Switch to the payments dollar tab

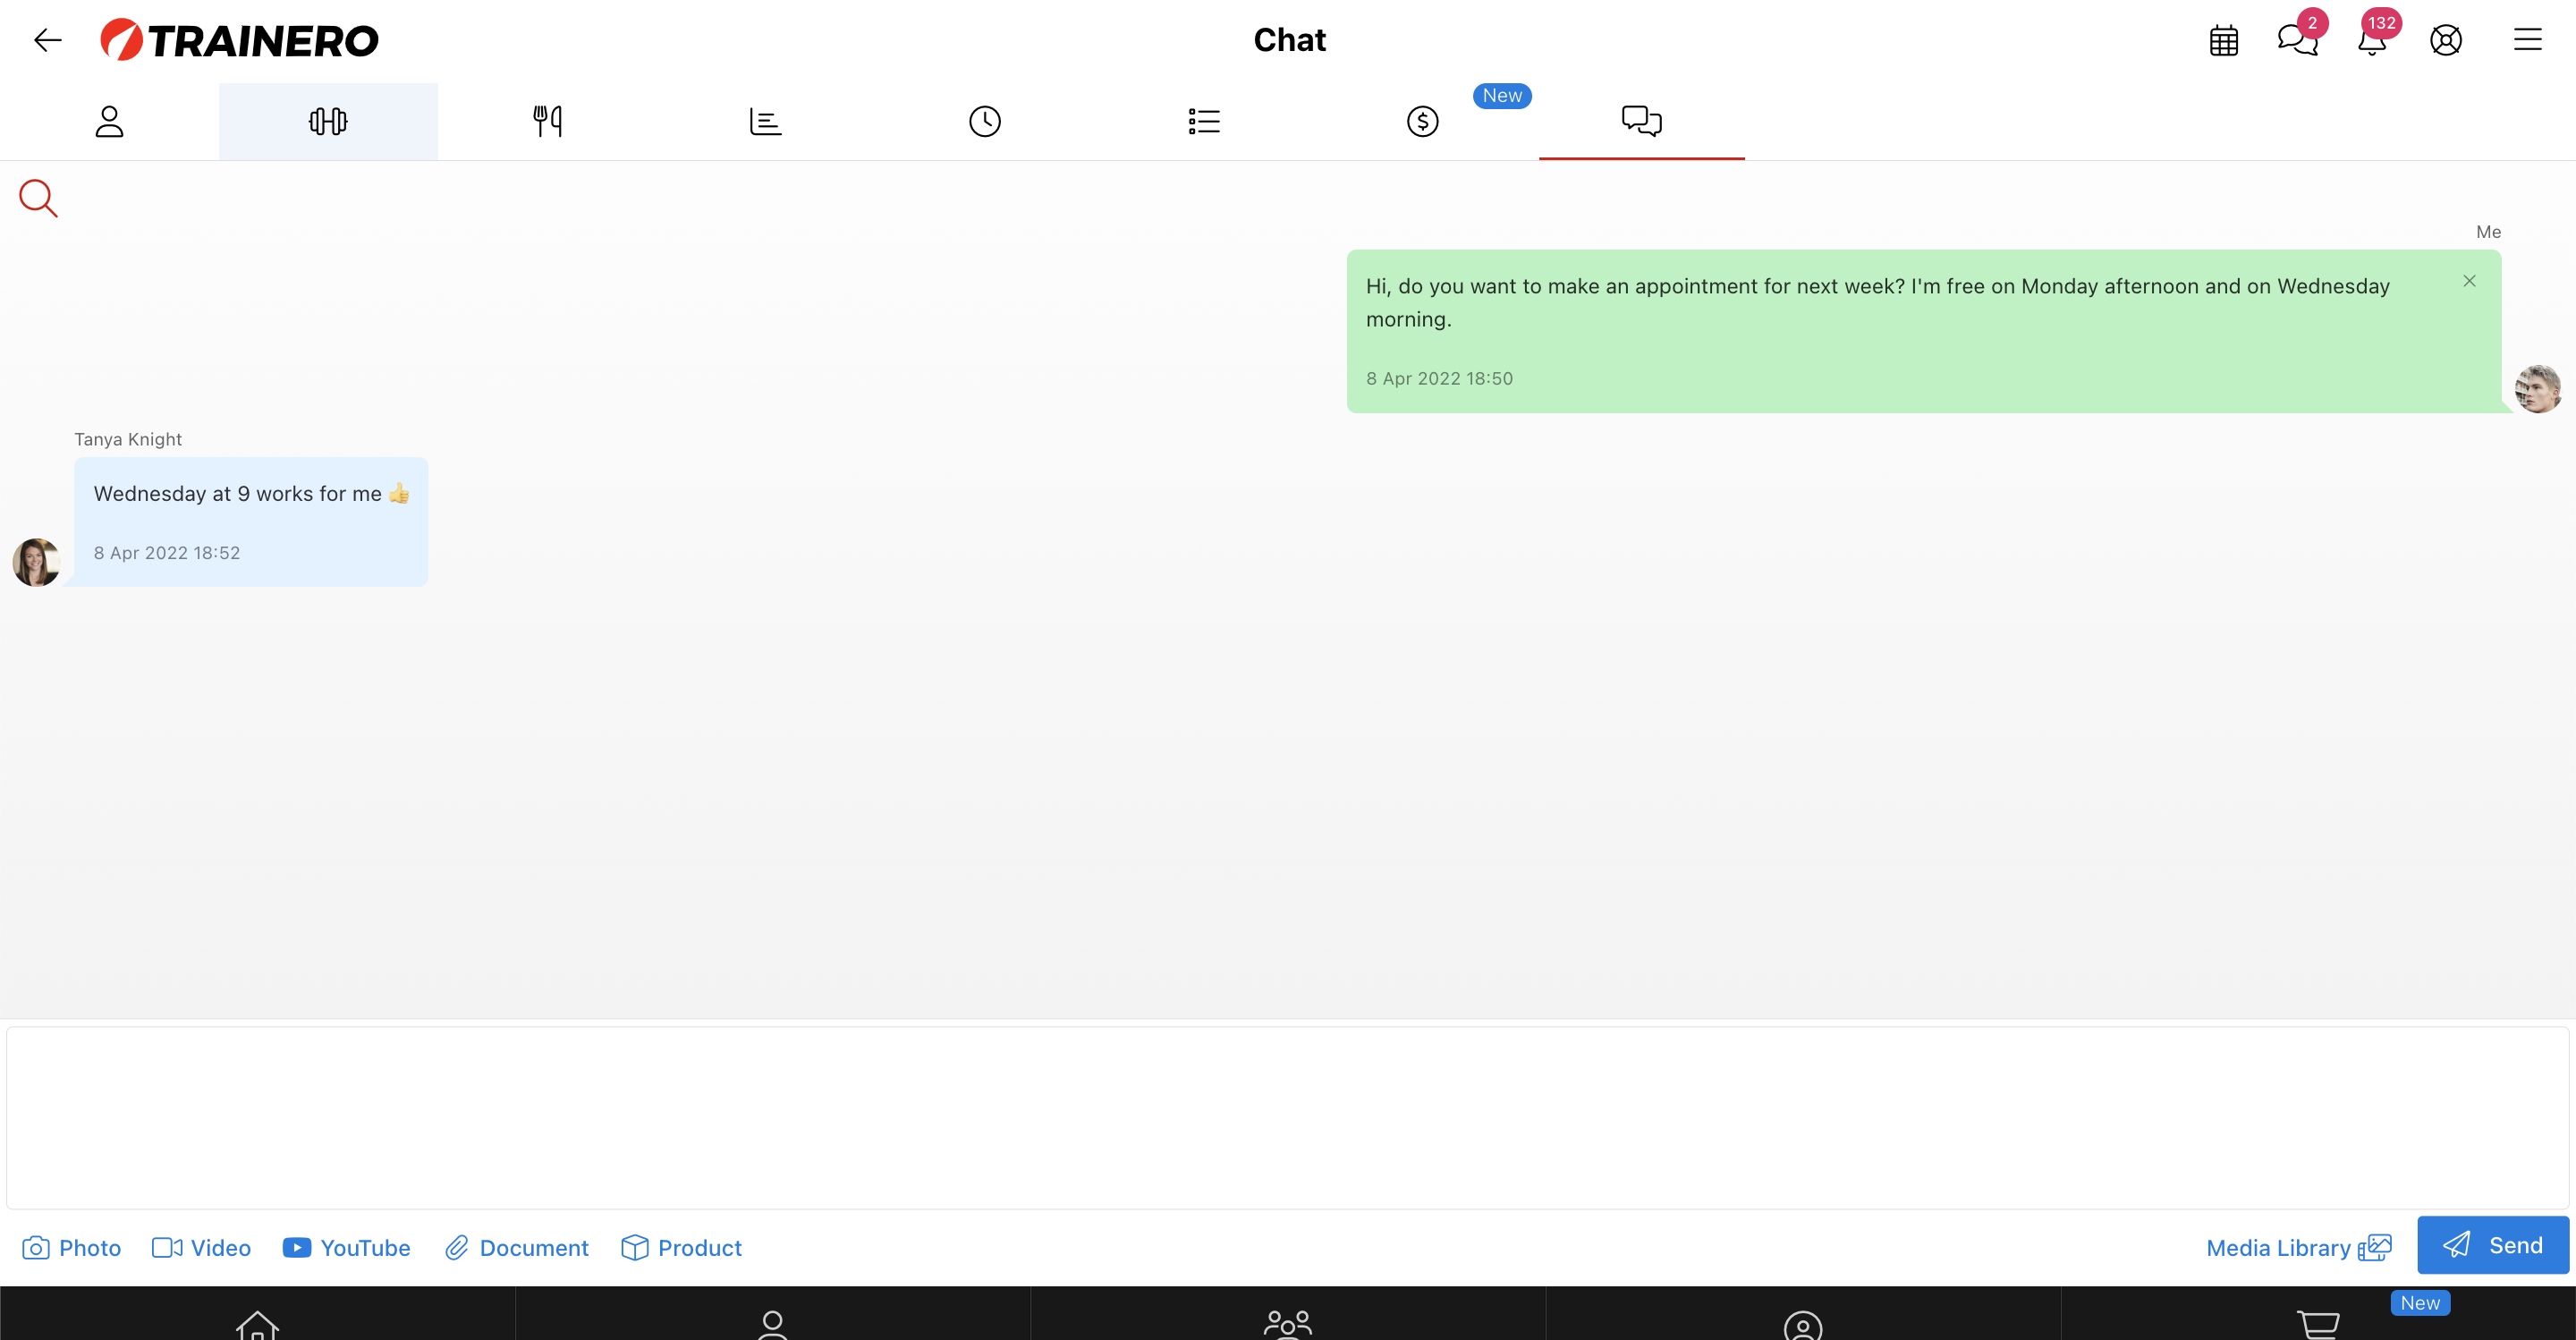[1423, 121]
